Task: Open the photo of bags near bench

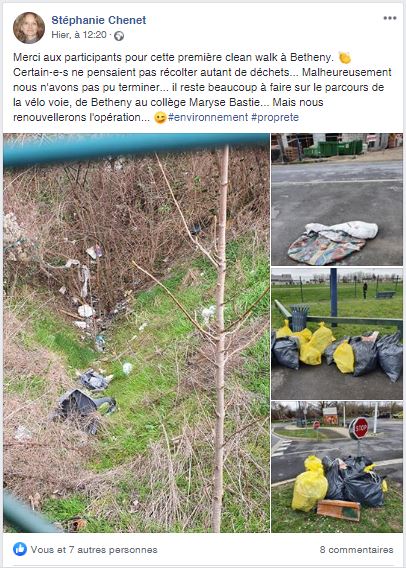Action: pos(337,334)
